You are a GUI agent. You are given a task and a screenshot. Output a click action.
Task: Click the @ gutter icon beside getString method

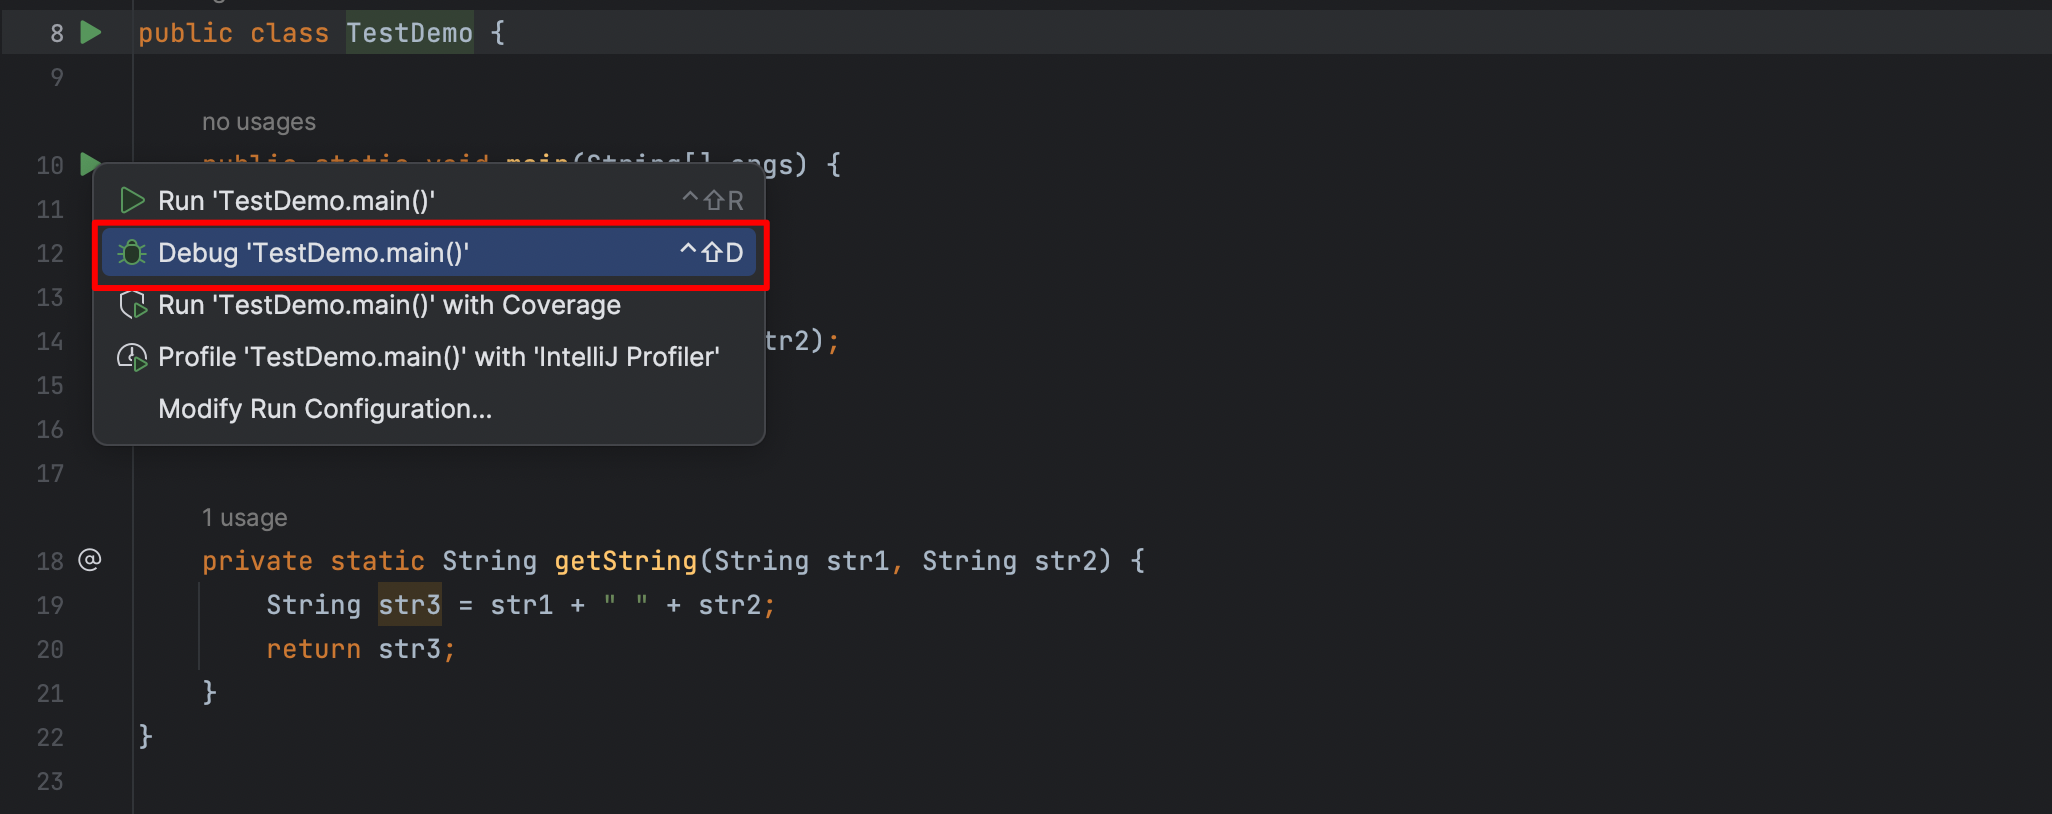(90, 560)
